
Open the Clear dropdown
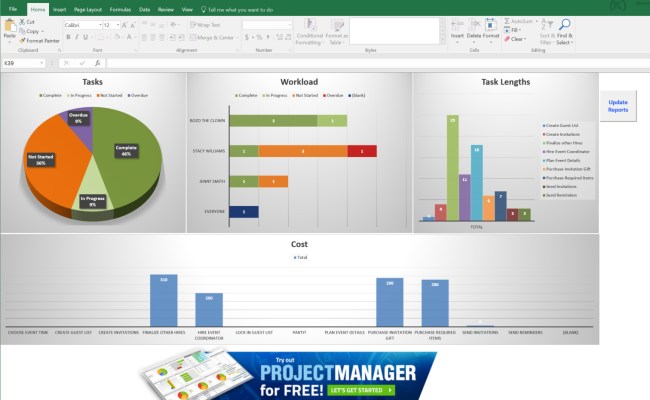pos(515,39)
